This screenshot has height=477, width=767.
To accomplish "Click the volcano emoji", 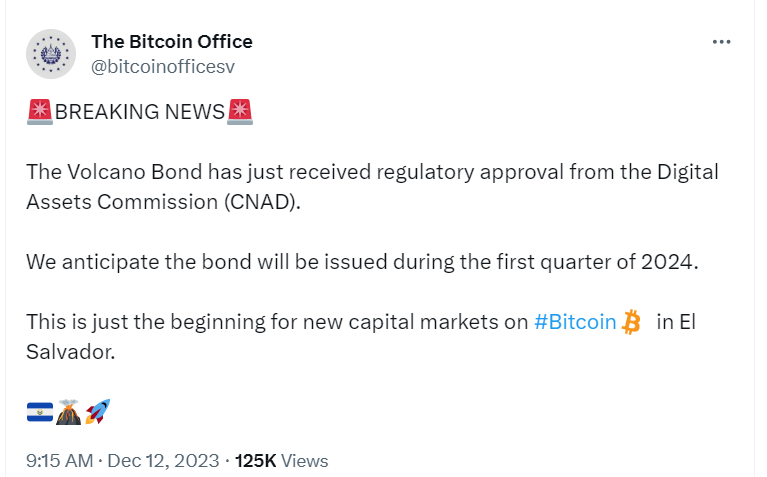I will pos(68,412).
